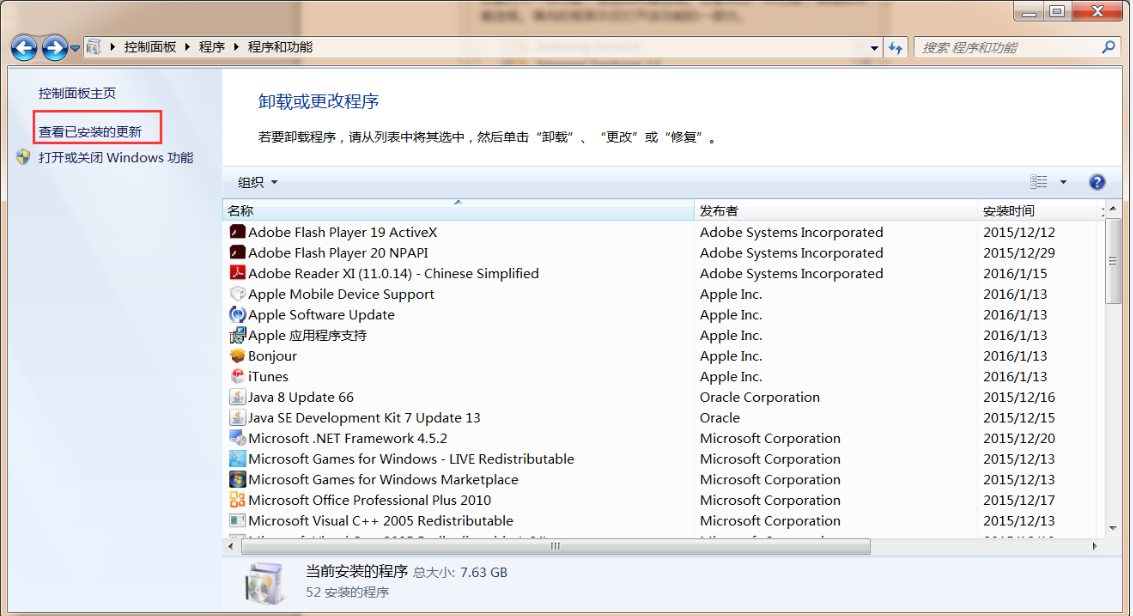Select the iTunes program name
The image size is (1133, 616).
pos(268,376)
